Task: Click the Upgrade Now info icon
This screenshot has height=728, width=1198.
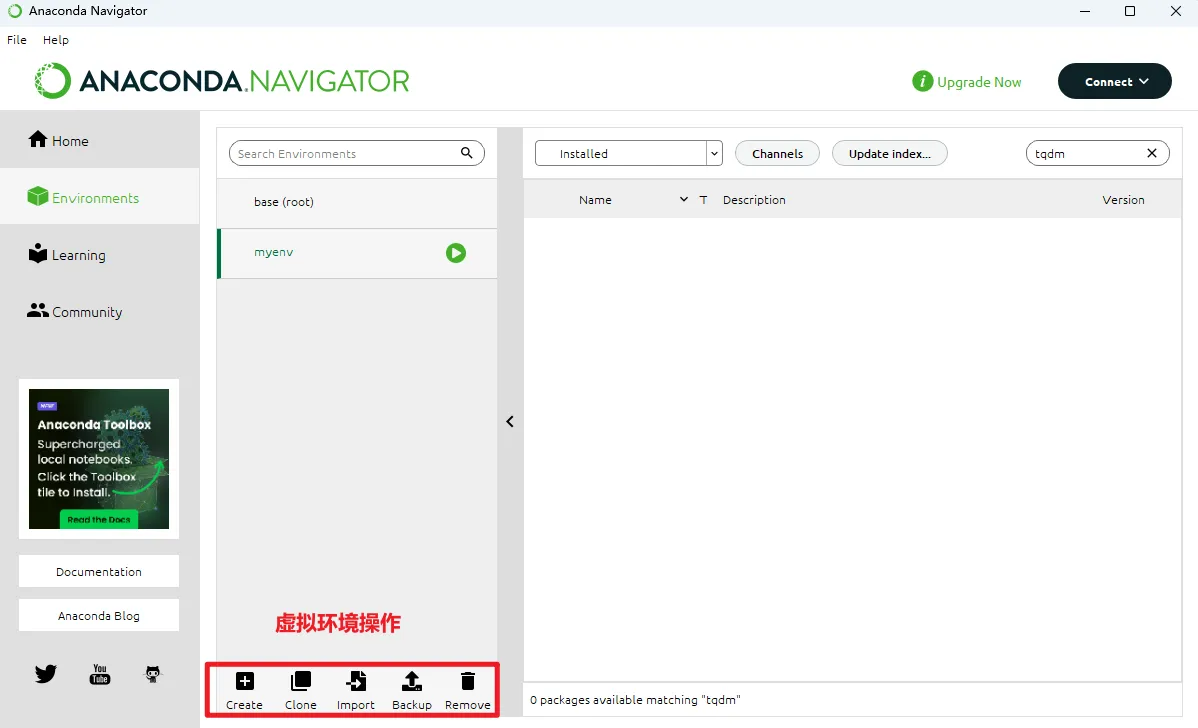Action: pos(922,81)
